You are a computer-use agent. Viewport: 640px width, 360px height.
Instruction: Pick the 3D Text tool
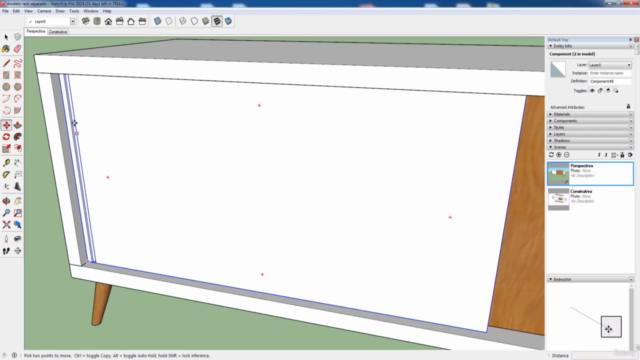click(x=18, y=187)
